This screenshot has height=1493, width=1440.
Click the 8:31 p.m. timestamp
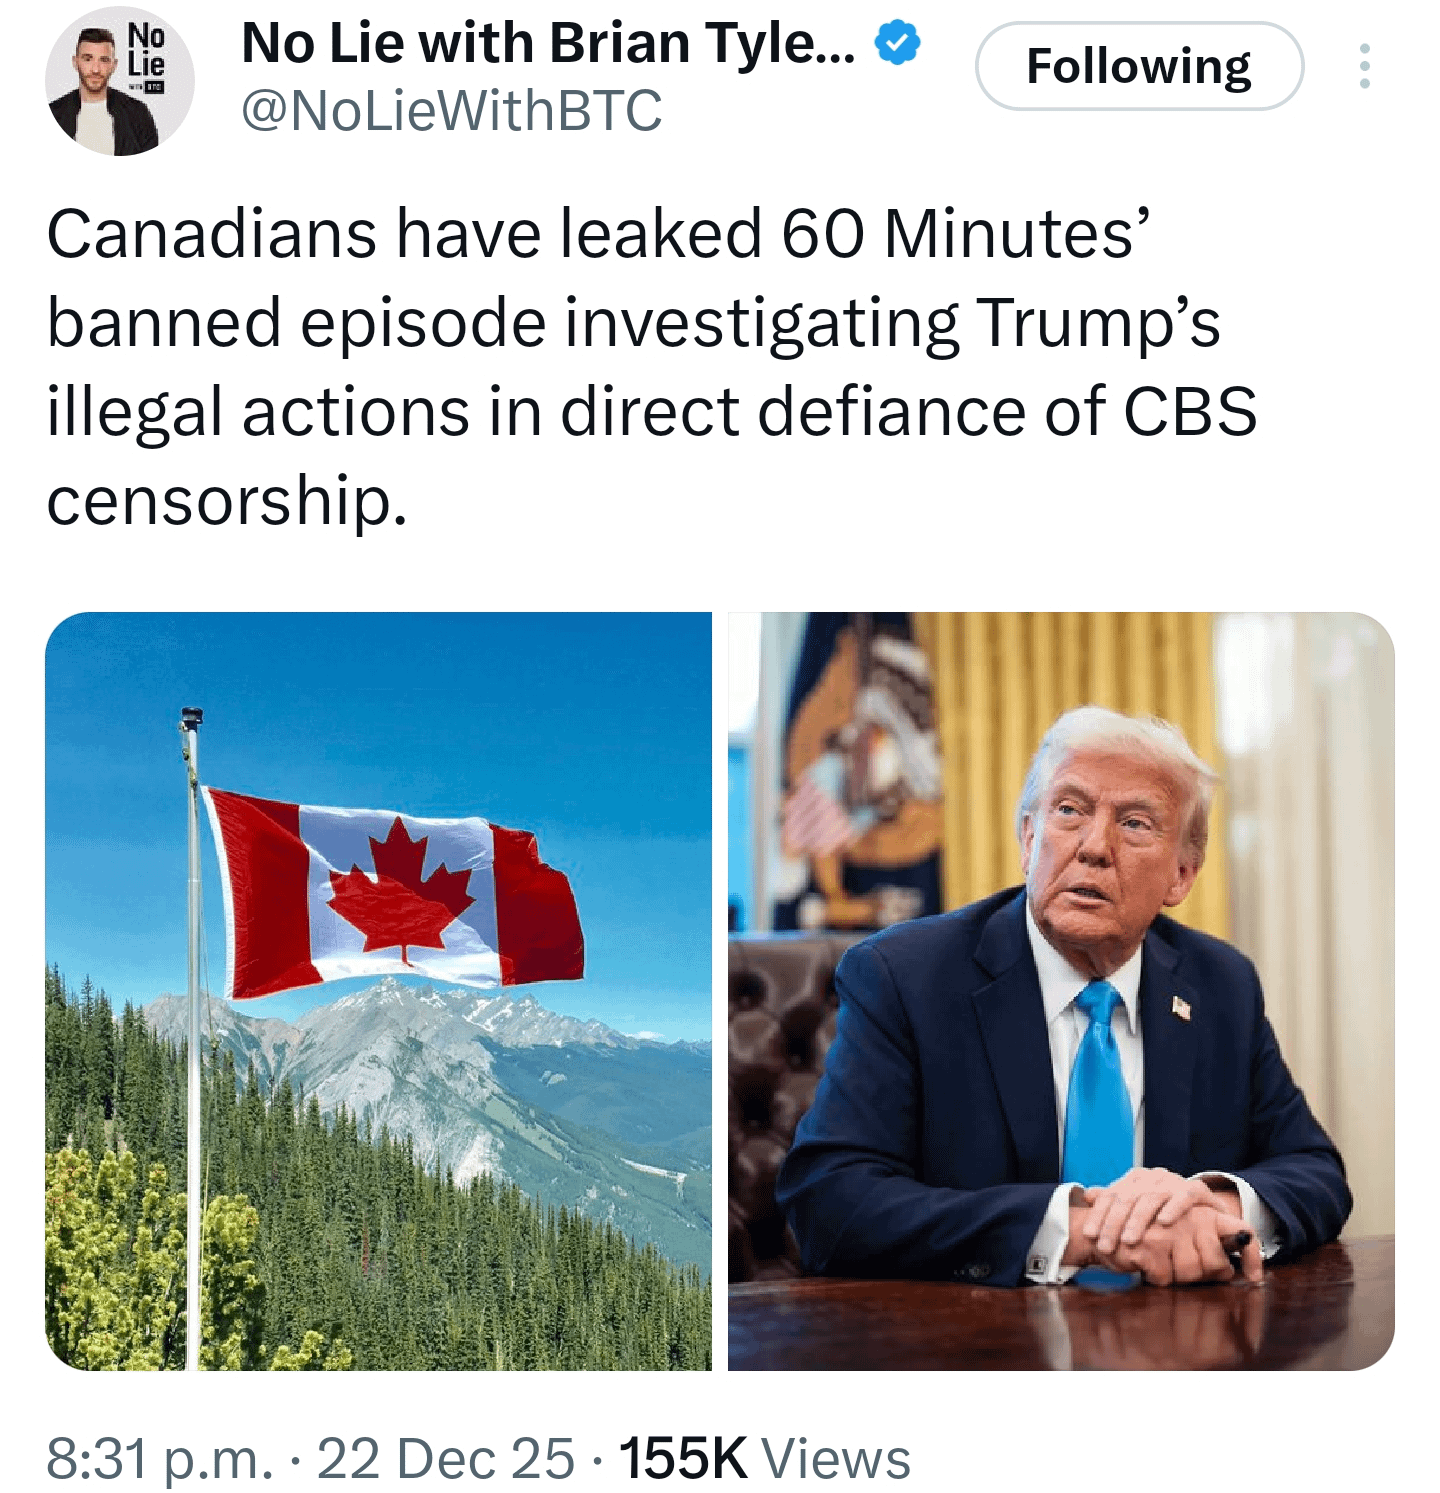pyautogui.click(x=159, y=1459)
